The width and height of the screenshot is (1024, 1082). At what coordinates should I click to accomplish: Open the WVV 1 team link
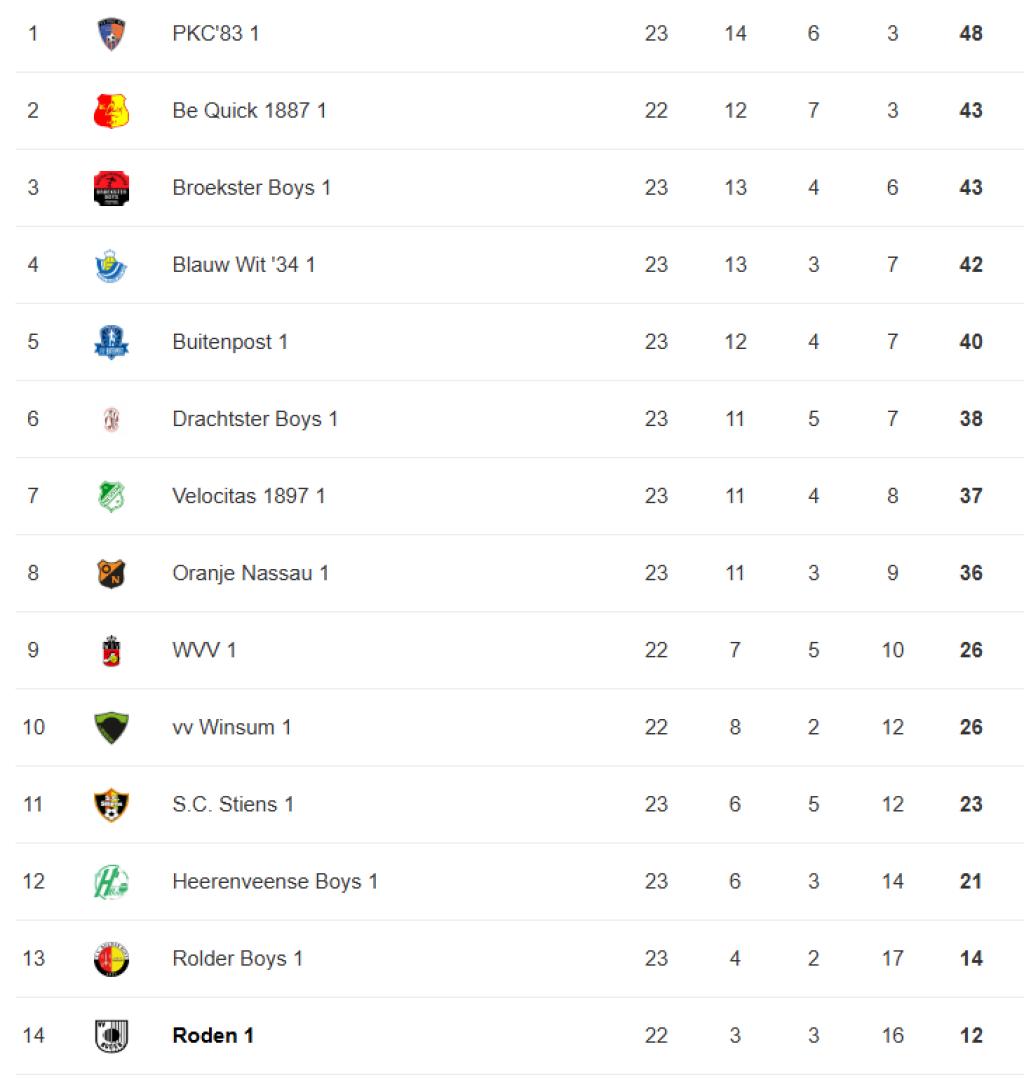click(204, 650)
